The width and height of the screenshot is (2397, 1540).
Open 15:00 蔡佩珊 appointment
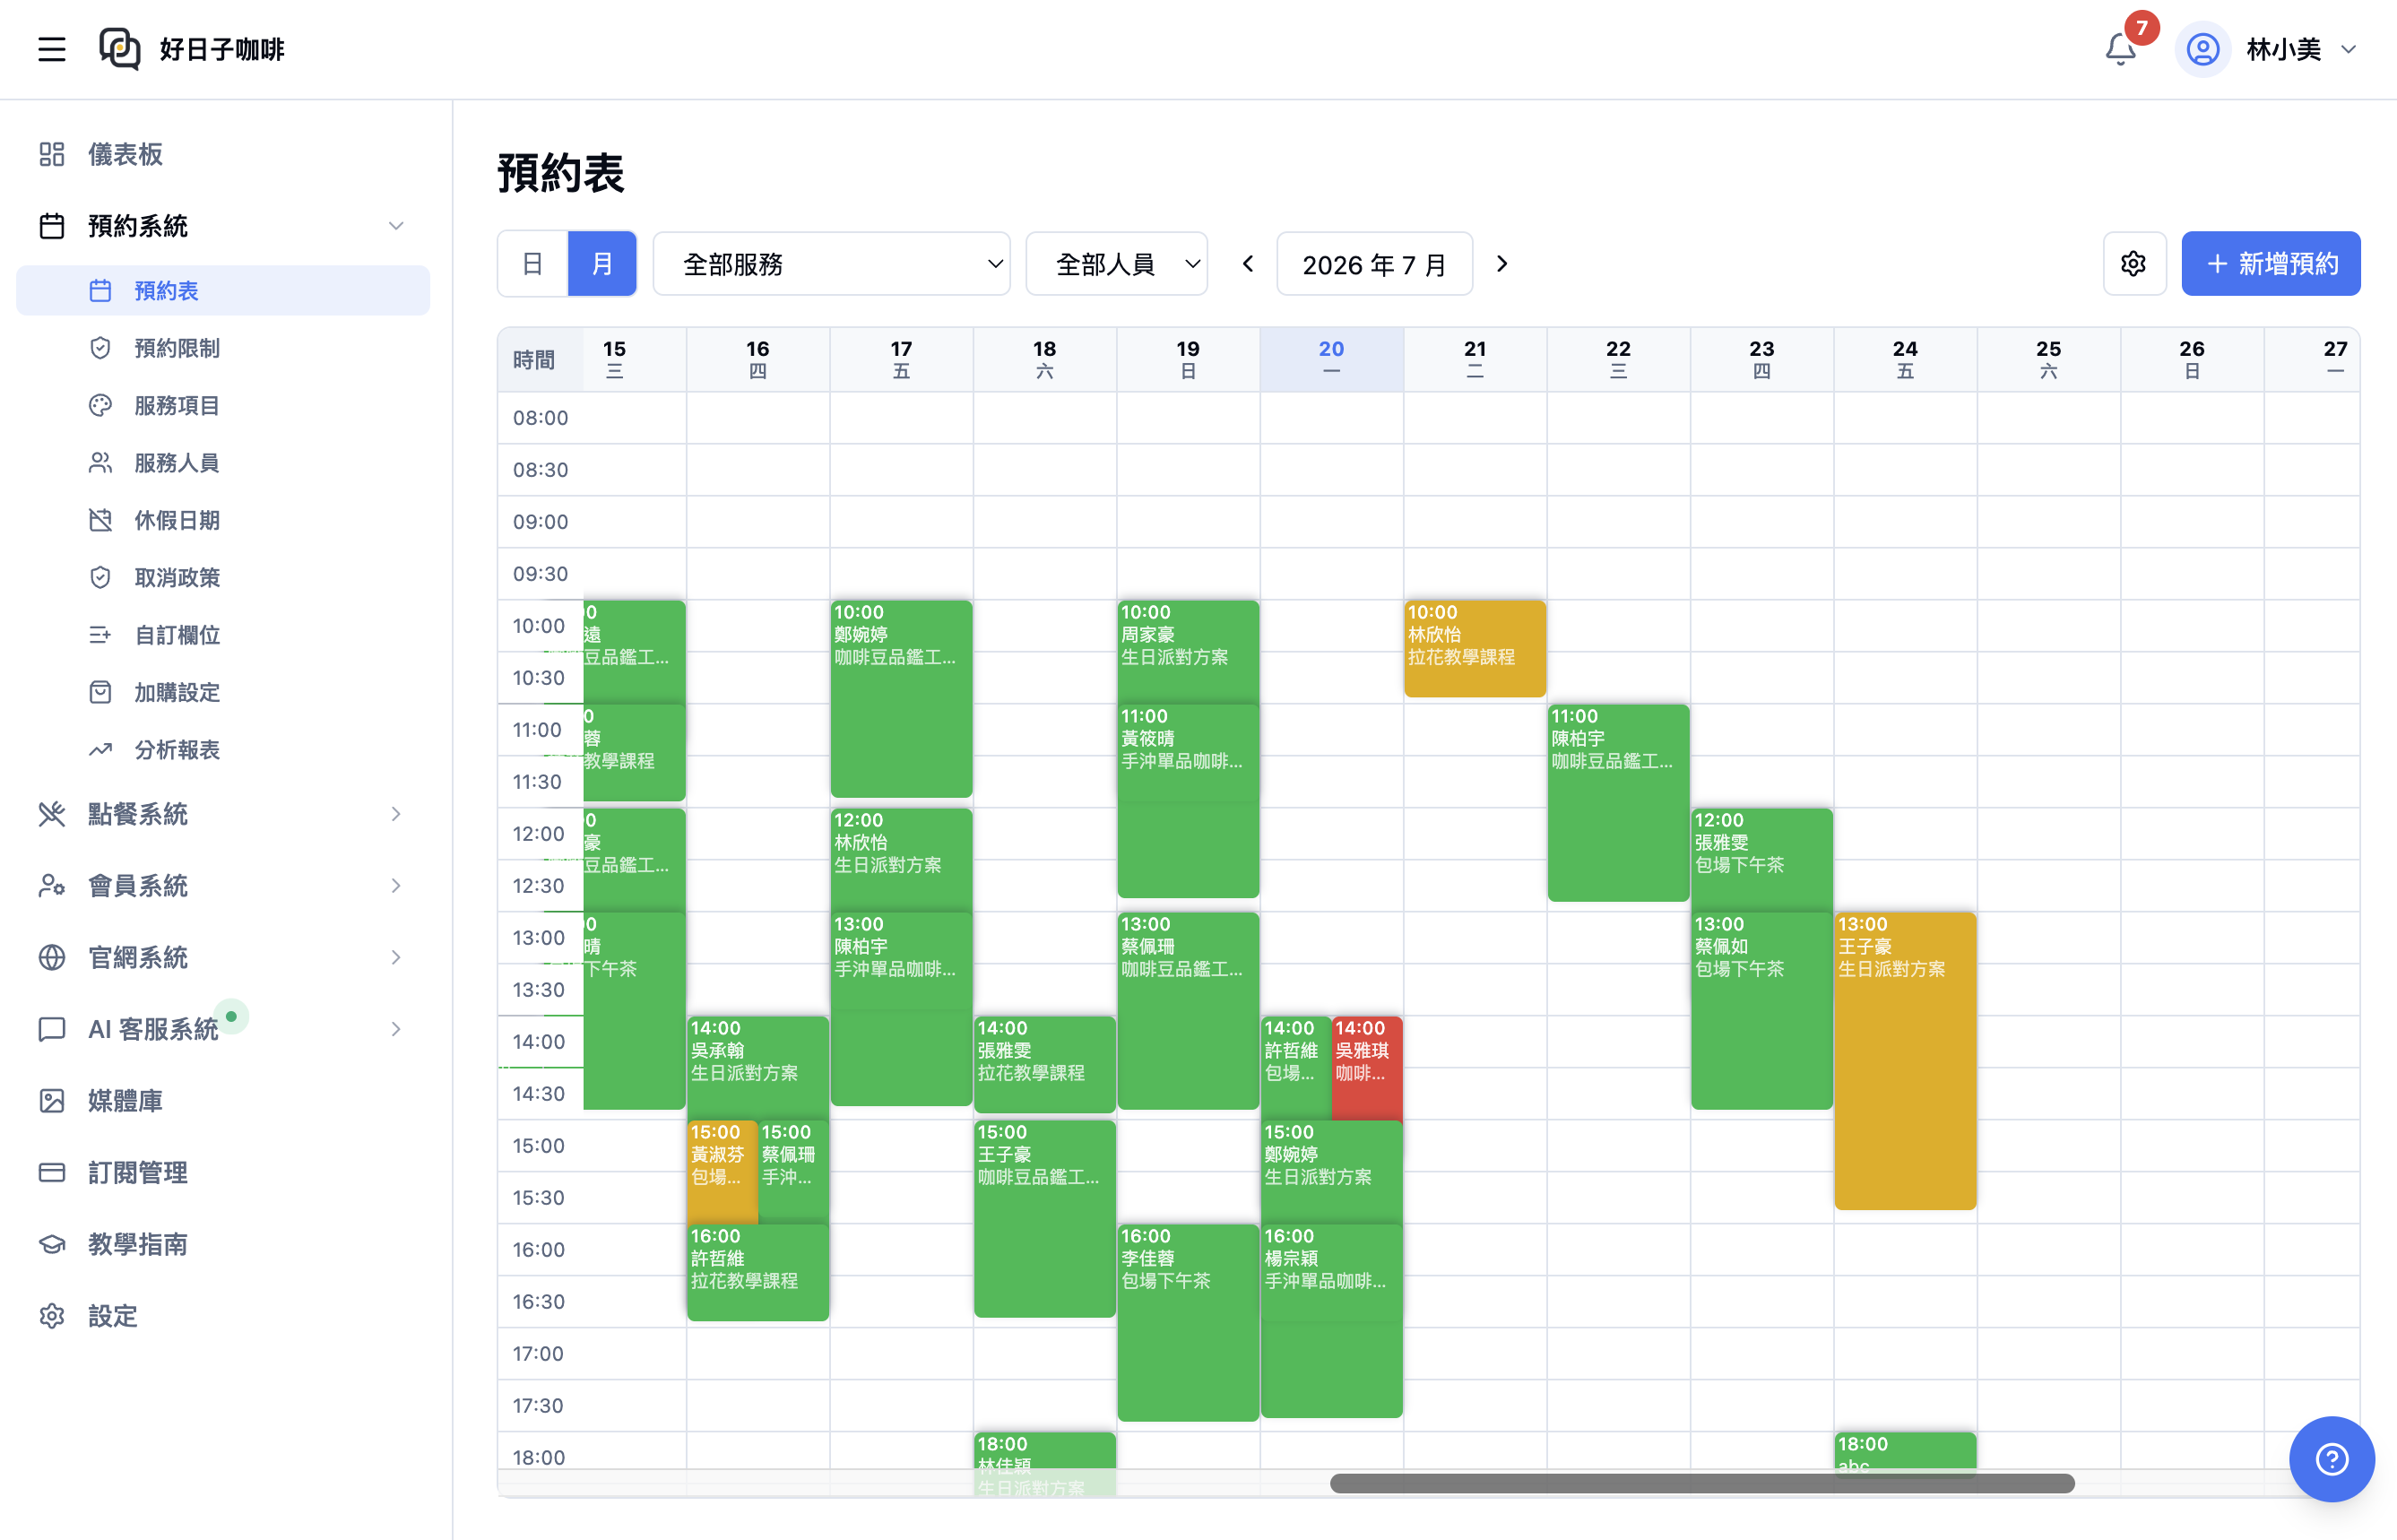(794, 1170)
